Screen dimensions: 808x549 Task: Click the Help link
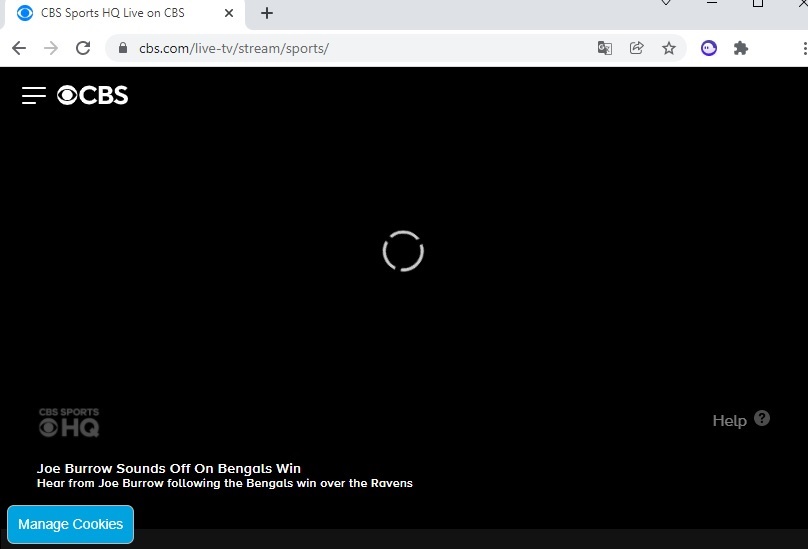point(730,421)
